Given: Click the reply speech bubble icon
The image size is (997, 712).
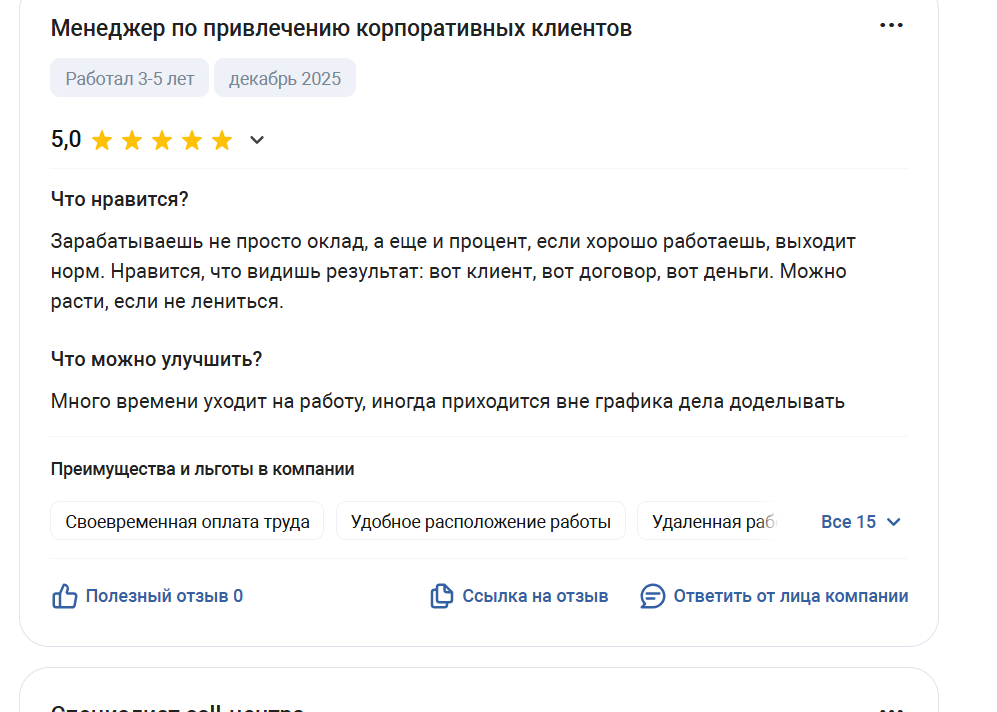Looking at the screenshot, I should pos(652,597).
